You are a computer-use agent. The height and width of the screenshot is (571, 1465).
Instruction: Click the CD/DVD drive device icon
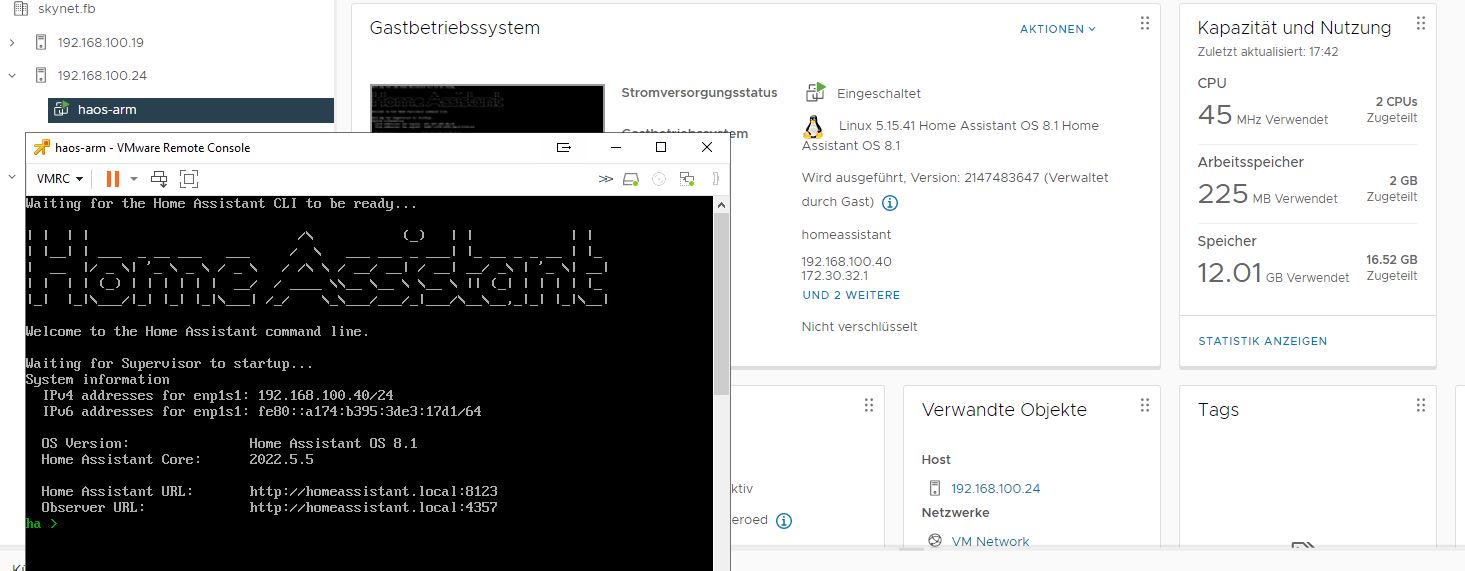(x=658, y=179)
